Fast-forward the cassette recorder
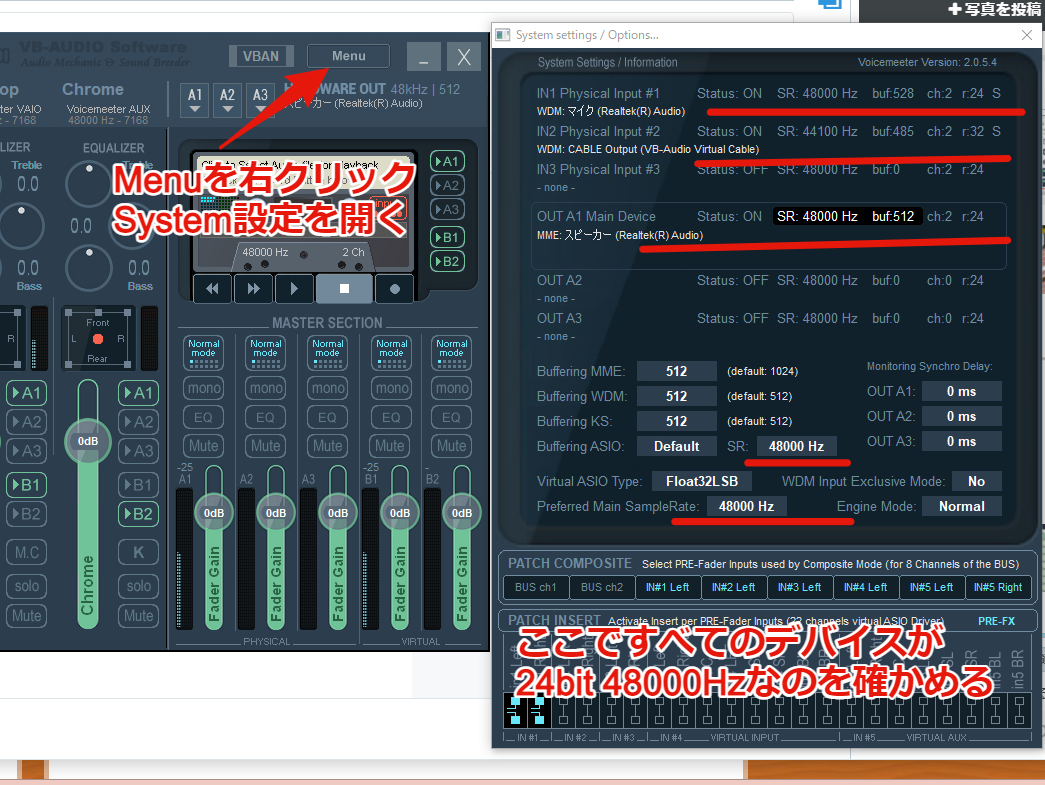This screenshot has height=785, width=1045. (x=253, y=289)
